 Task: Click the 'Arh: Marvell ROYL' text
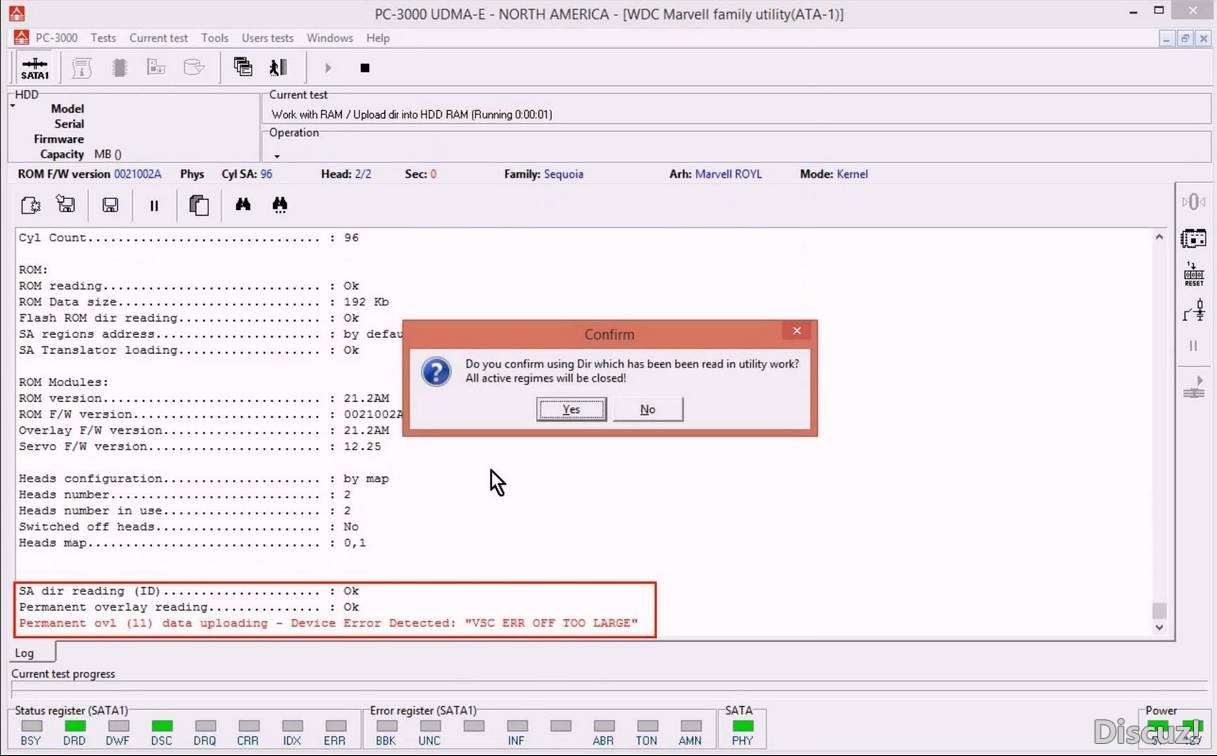click(x=715, y=174)
